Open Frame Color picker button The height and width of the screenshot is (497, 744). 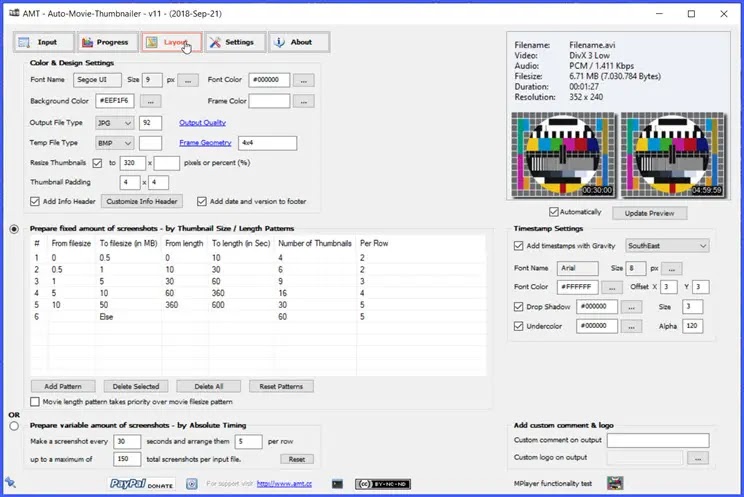pyautogui.click(x=304, y=101)
